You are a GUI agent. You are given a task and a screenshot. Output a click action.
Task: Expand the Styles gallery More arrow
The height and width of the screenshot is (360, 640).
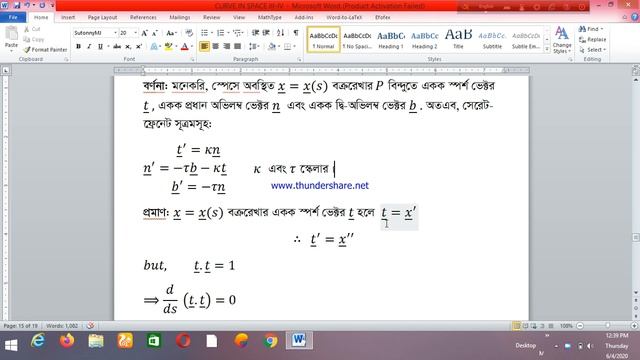[547, 49]
